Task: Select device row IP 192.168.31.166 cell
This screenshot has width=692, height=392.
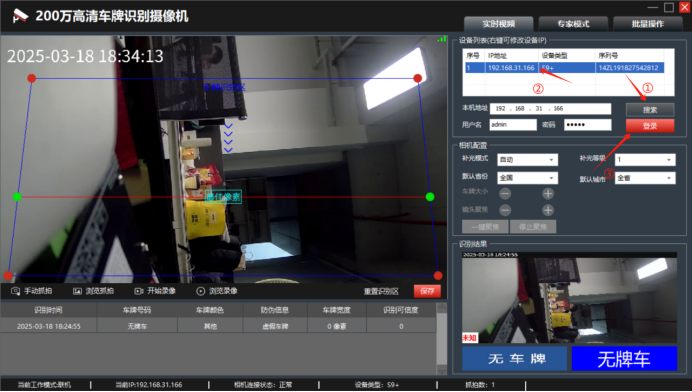Action: pos(511,68)
